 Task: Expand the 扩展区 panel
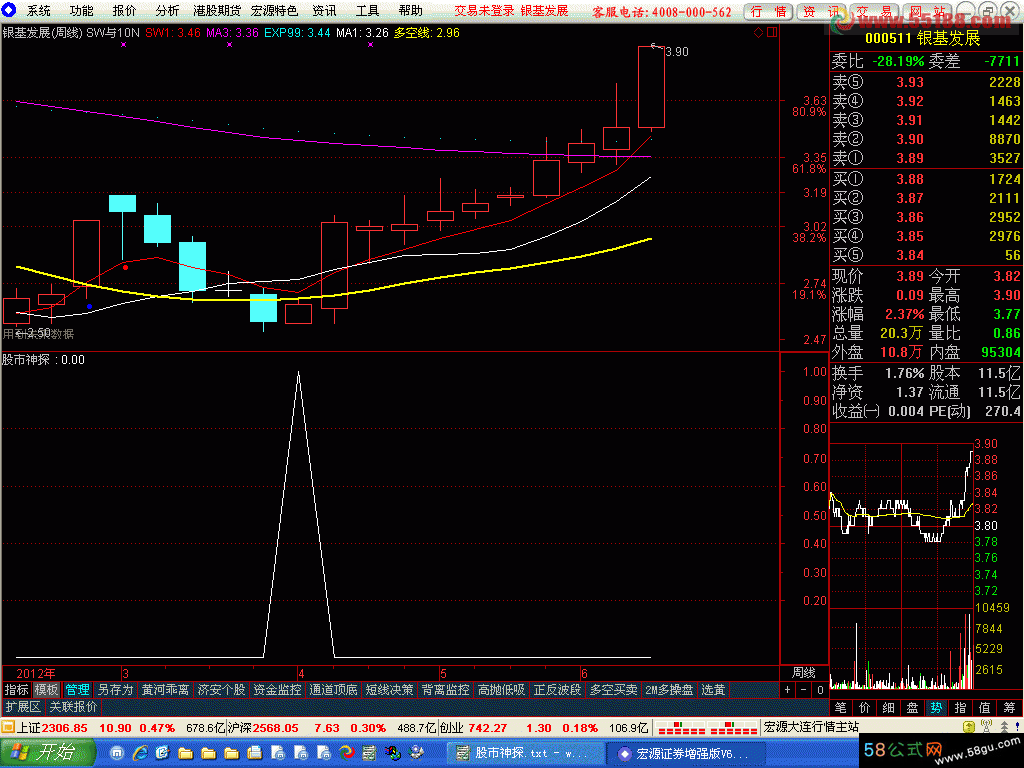[22, 707]
